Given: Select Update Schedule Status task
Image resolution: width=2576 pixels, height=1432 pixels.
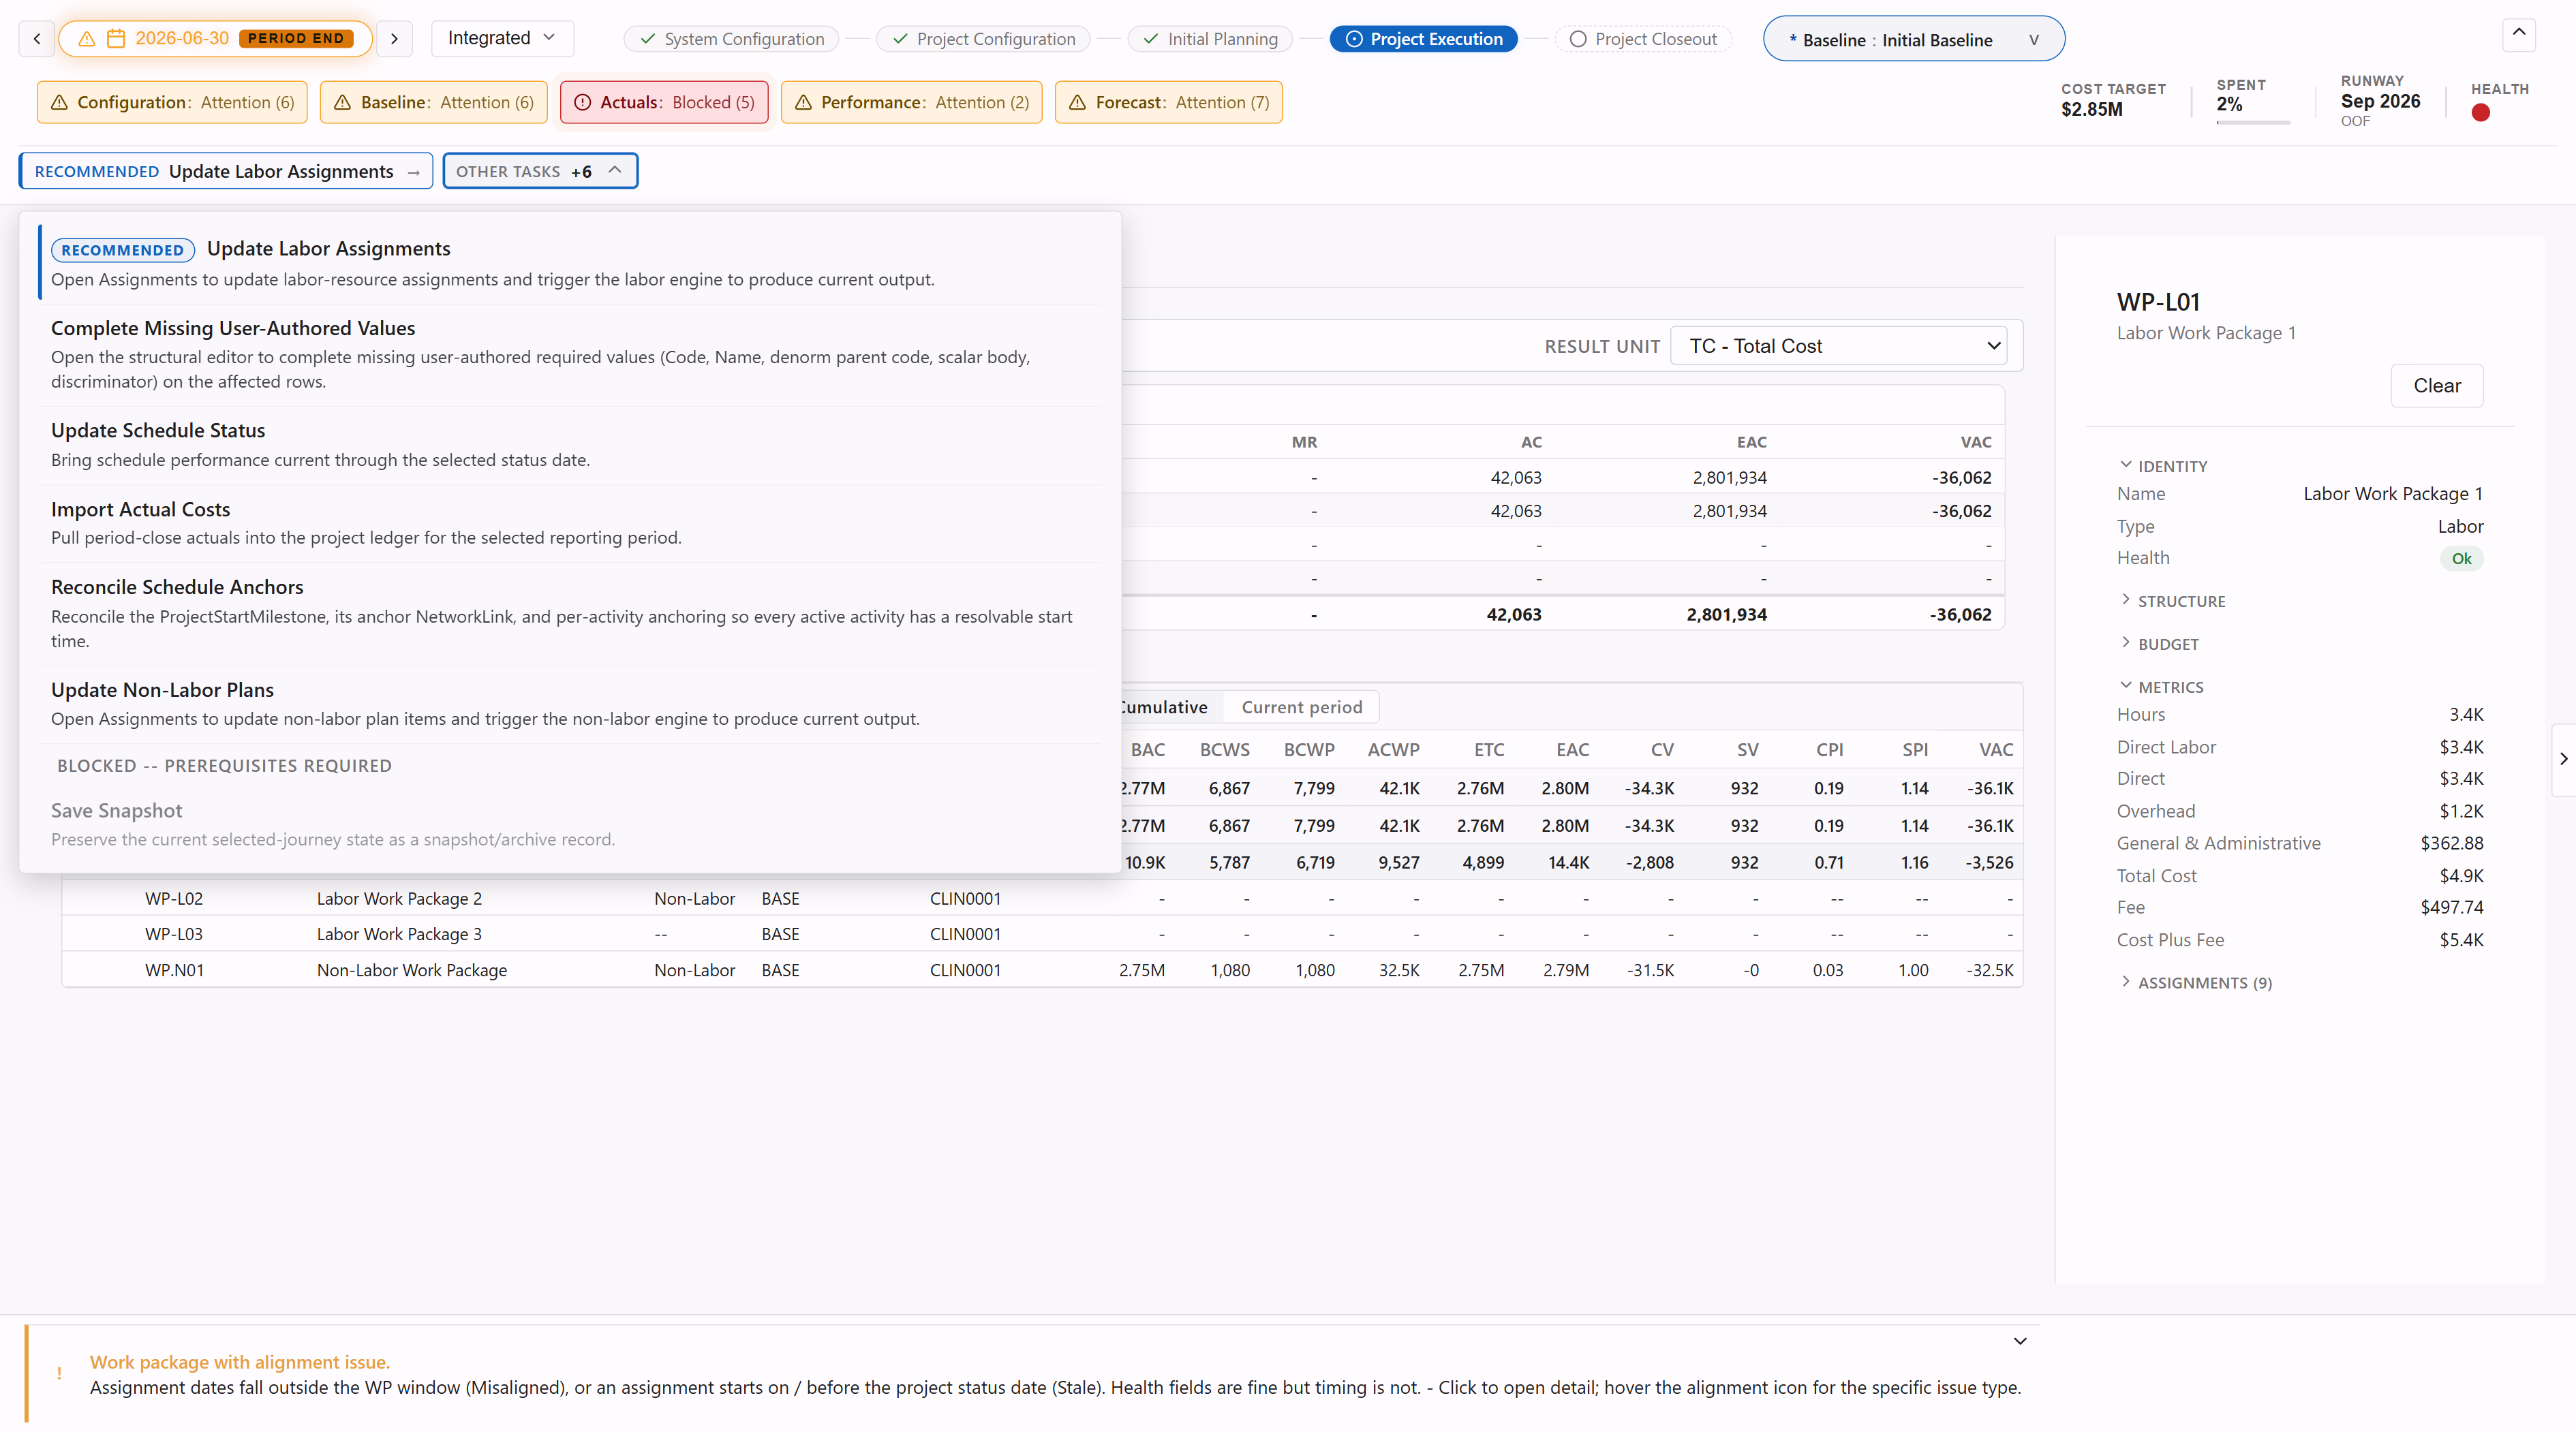Looking at the screenshot, I should (x=570, y=445).
